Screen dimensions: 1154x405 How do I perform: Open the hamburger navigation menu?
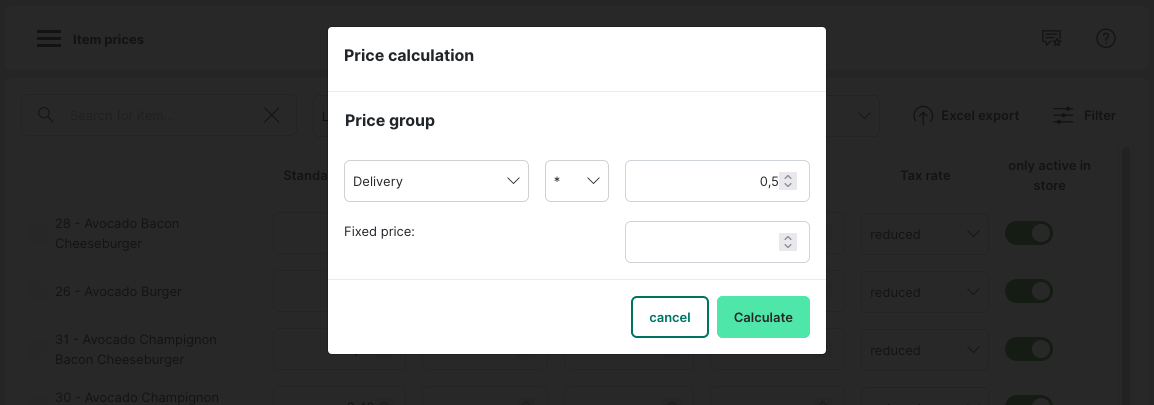point(49,39)
